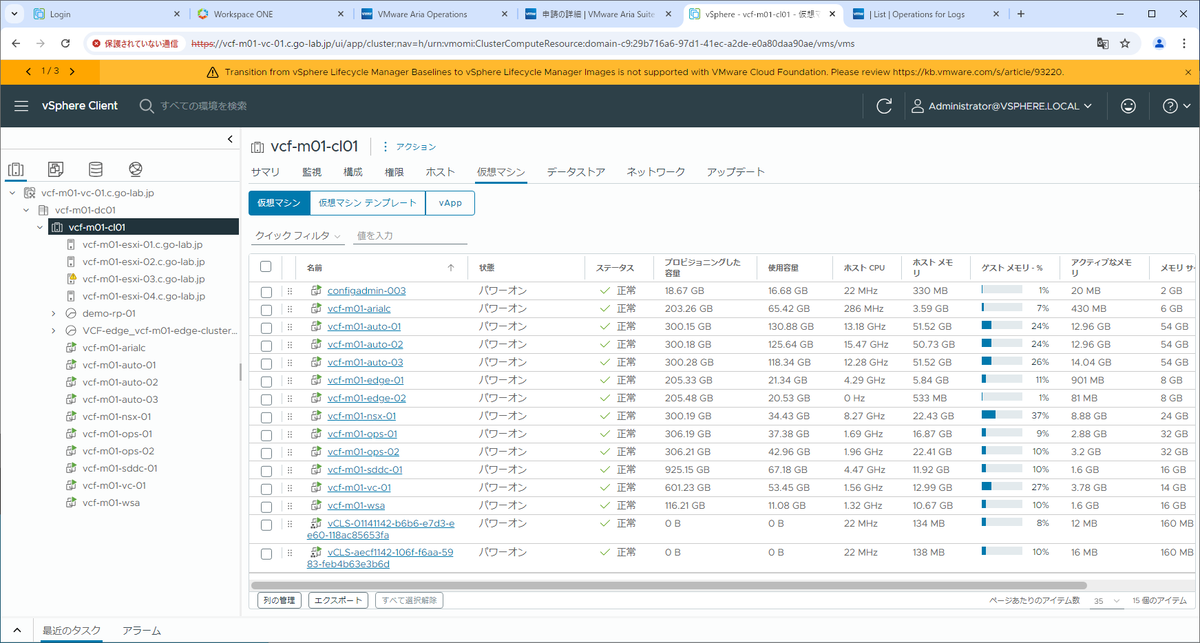The width and height of the screenshot is (1200, 643).
Task: Switch to Storage inventory view
Action: point(96,169)
